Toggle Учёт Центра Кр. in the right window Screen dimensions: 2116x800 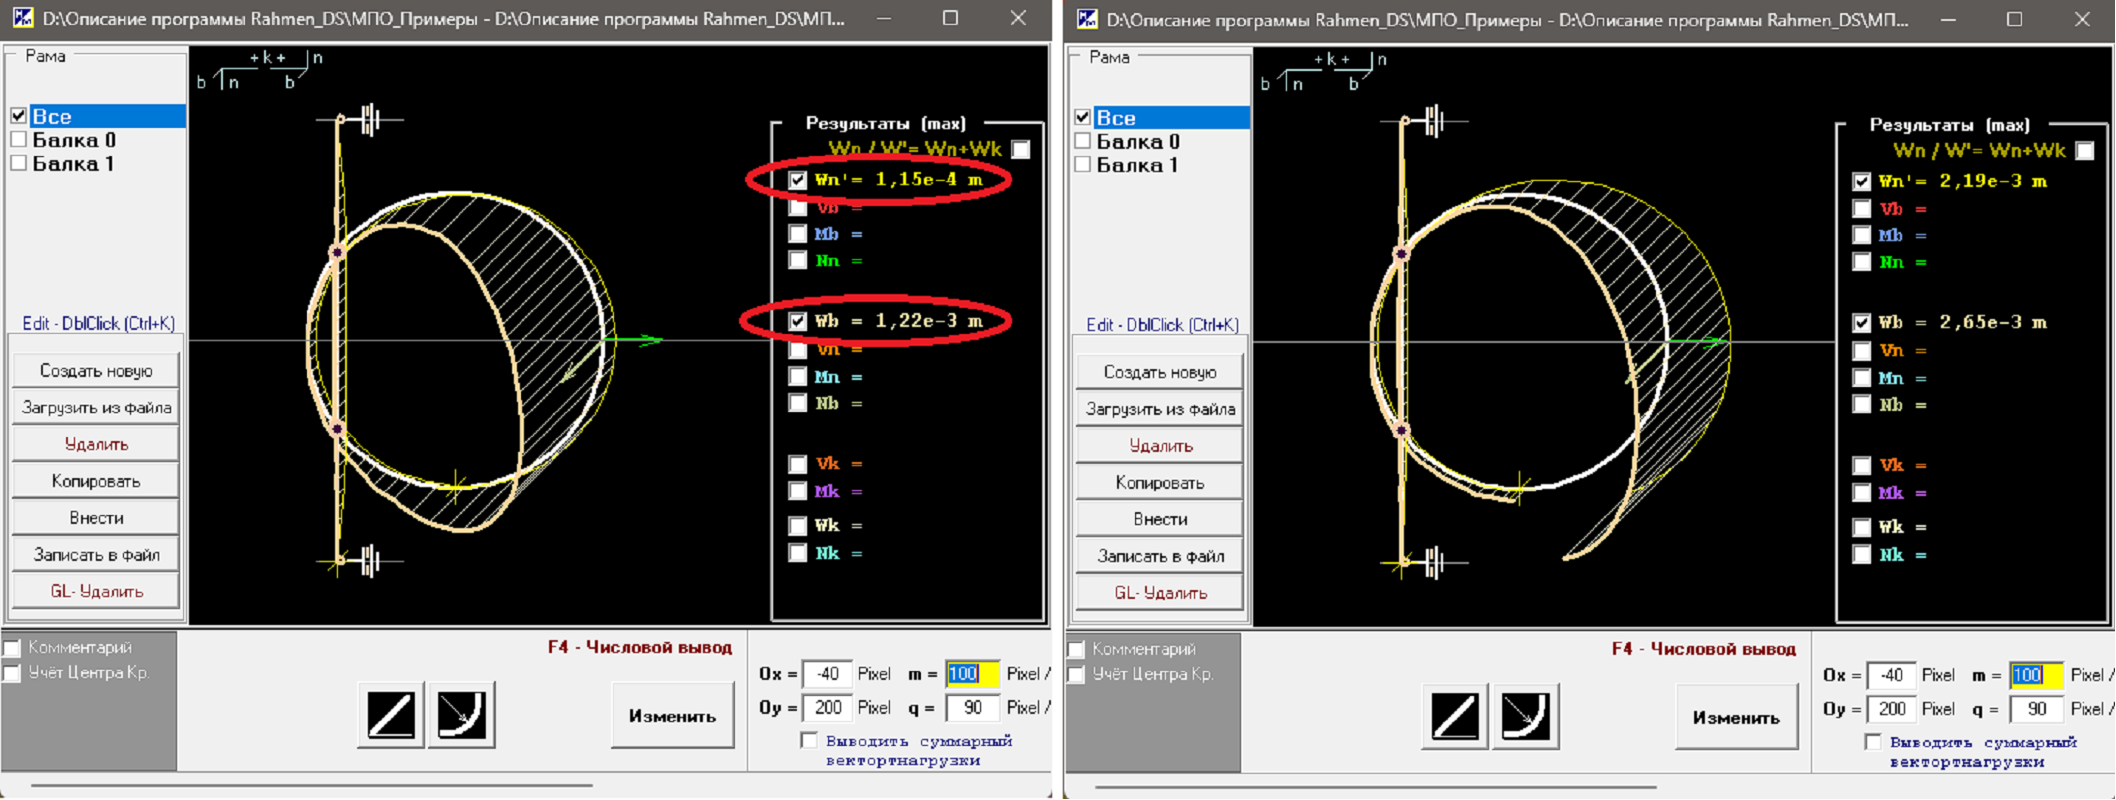point(1076,675)
